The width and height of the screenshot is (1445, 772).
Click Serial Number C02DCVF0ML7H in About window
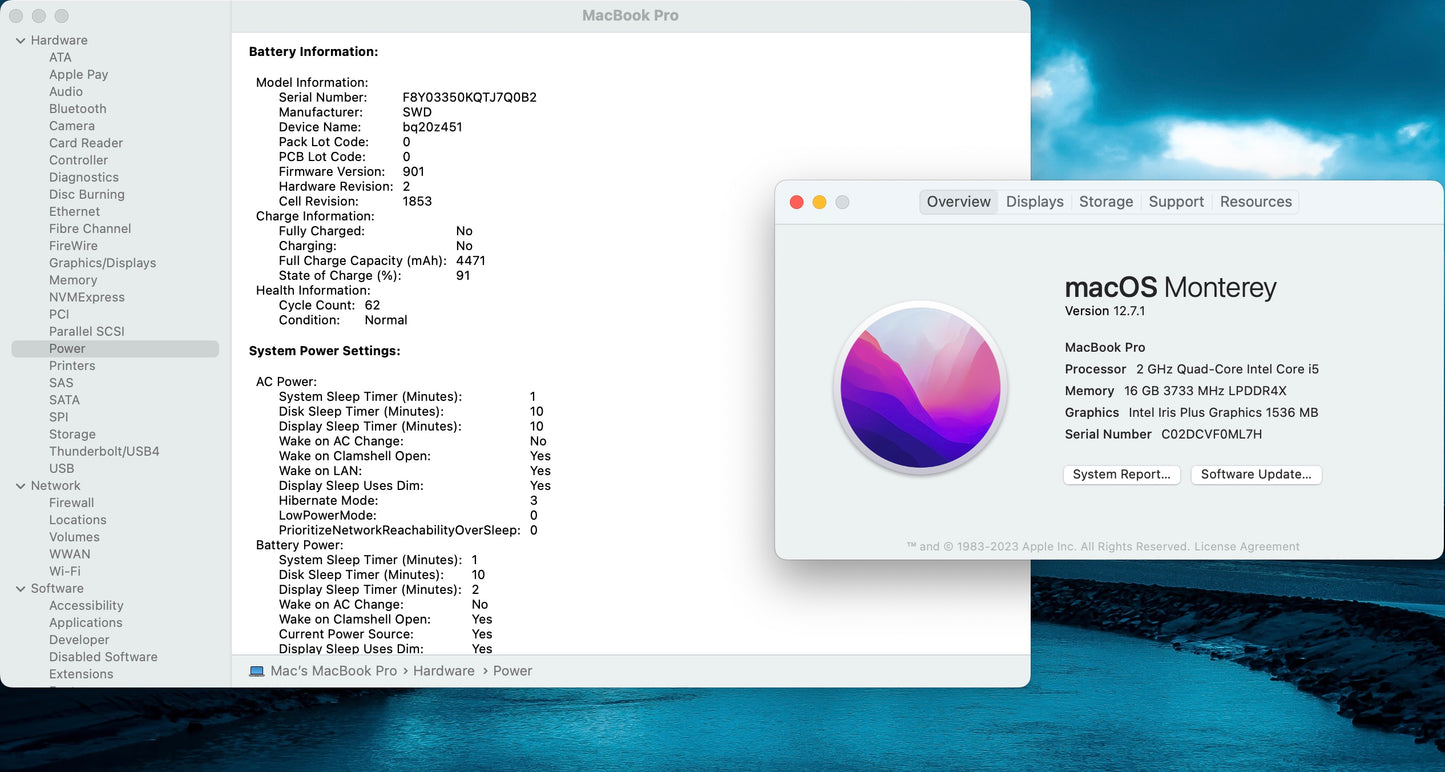coord(1212,435)
